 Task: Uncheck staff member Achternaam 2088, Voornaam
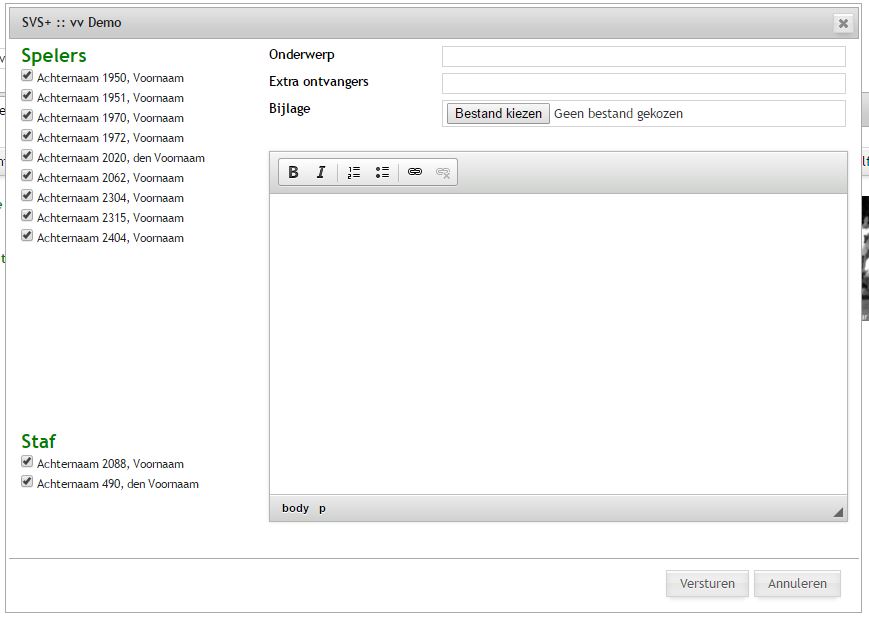coord(27,462)
